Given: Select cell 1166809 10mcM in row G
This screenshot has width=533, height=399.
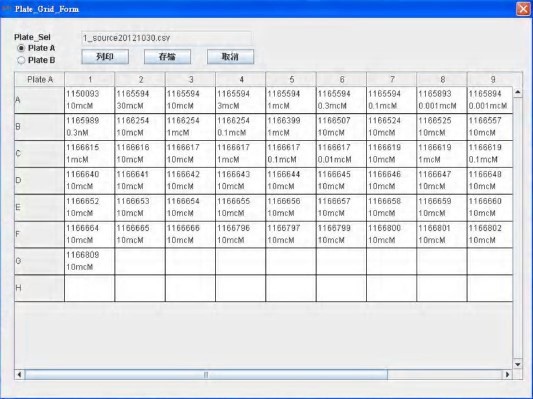Looking at the screenshot, I should [90, 261].
